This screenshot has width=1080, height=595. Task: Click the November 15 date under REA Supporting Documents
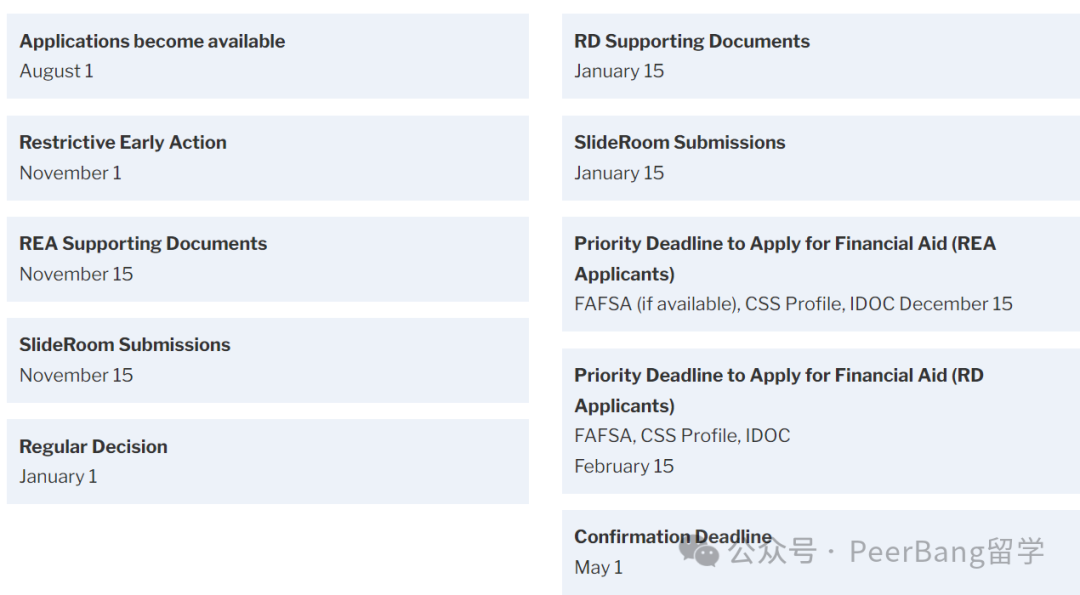76,274
